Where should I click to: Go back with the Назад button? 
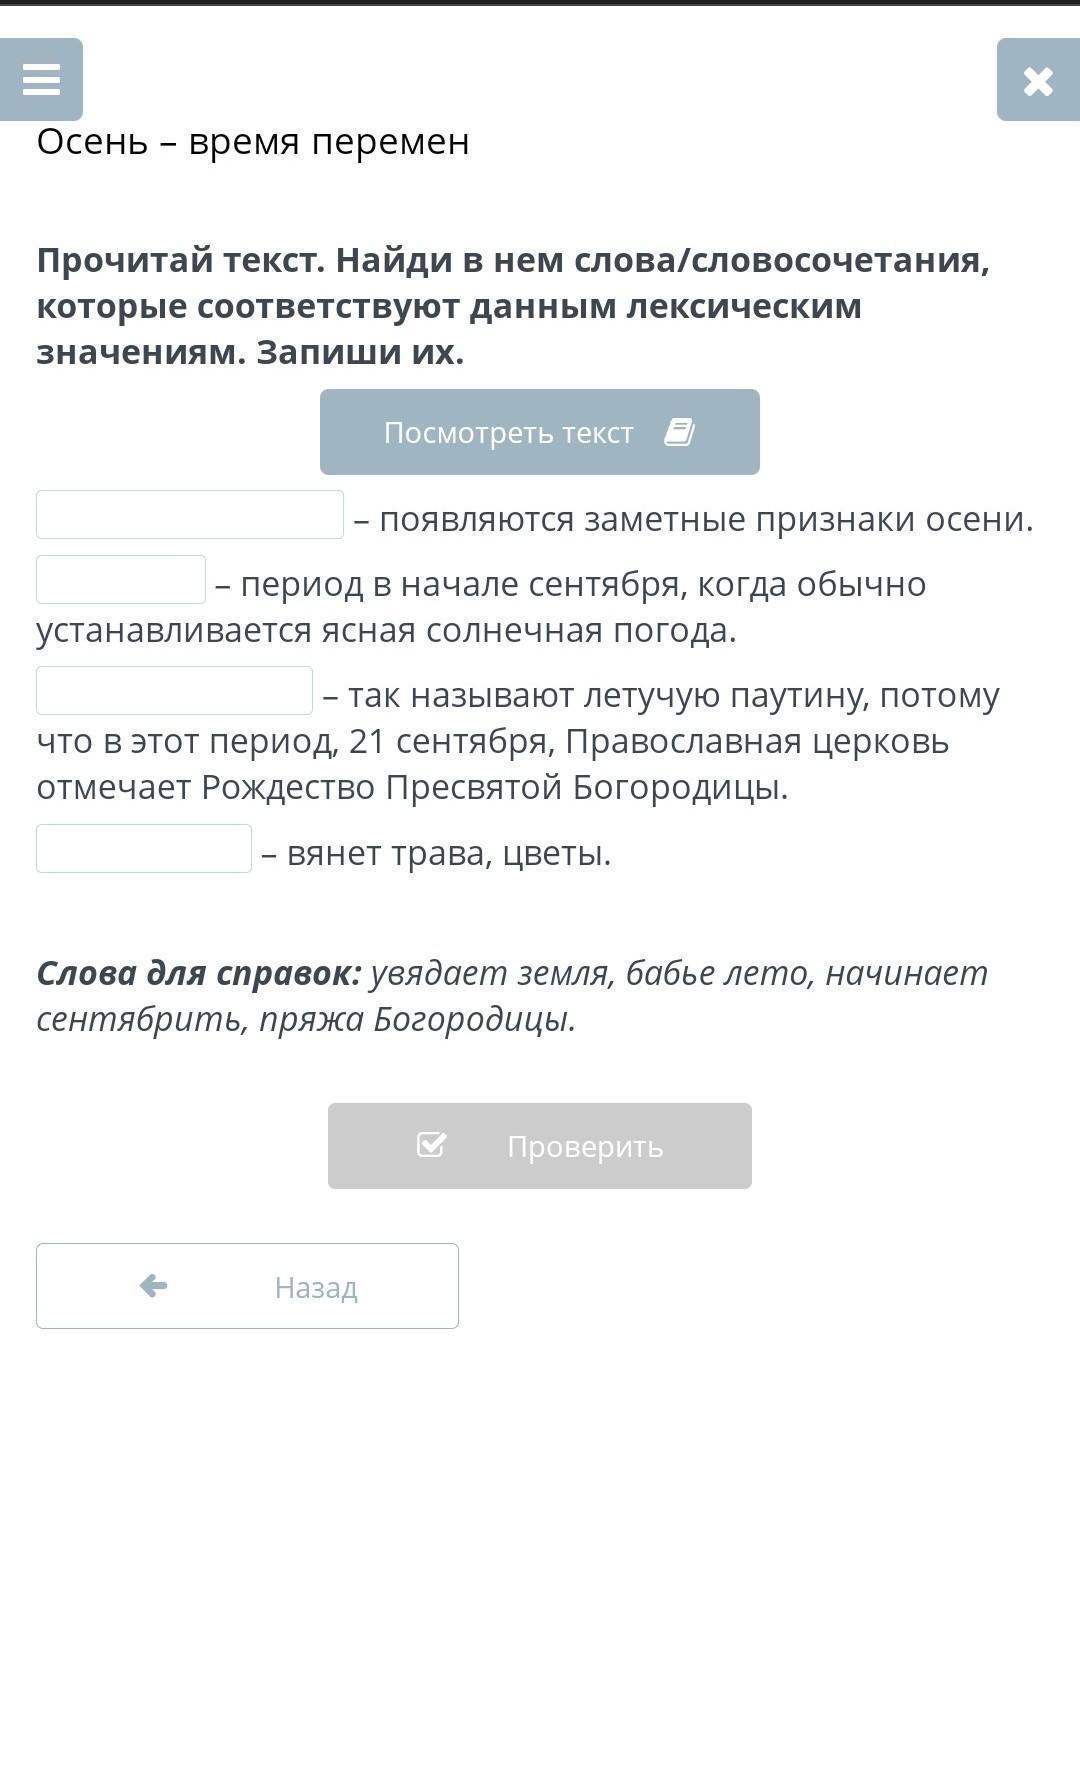point(247,1286)
